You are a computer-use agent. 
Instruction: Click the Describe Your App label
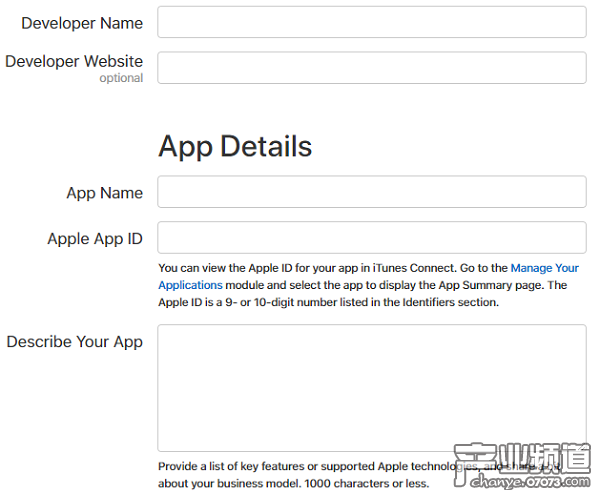(x=75, y=342)
